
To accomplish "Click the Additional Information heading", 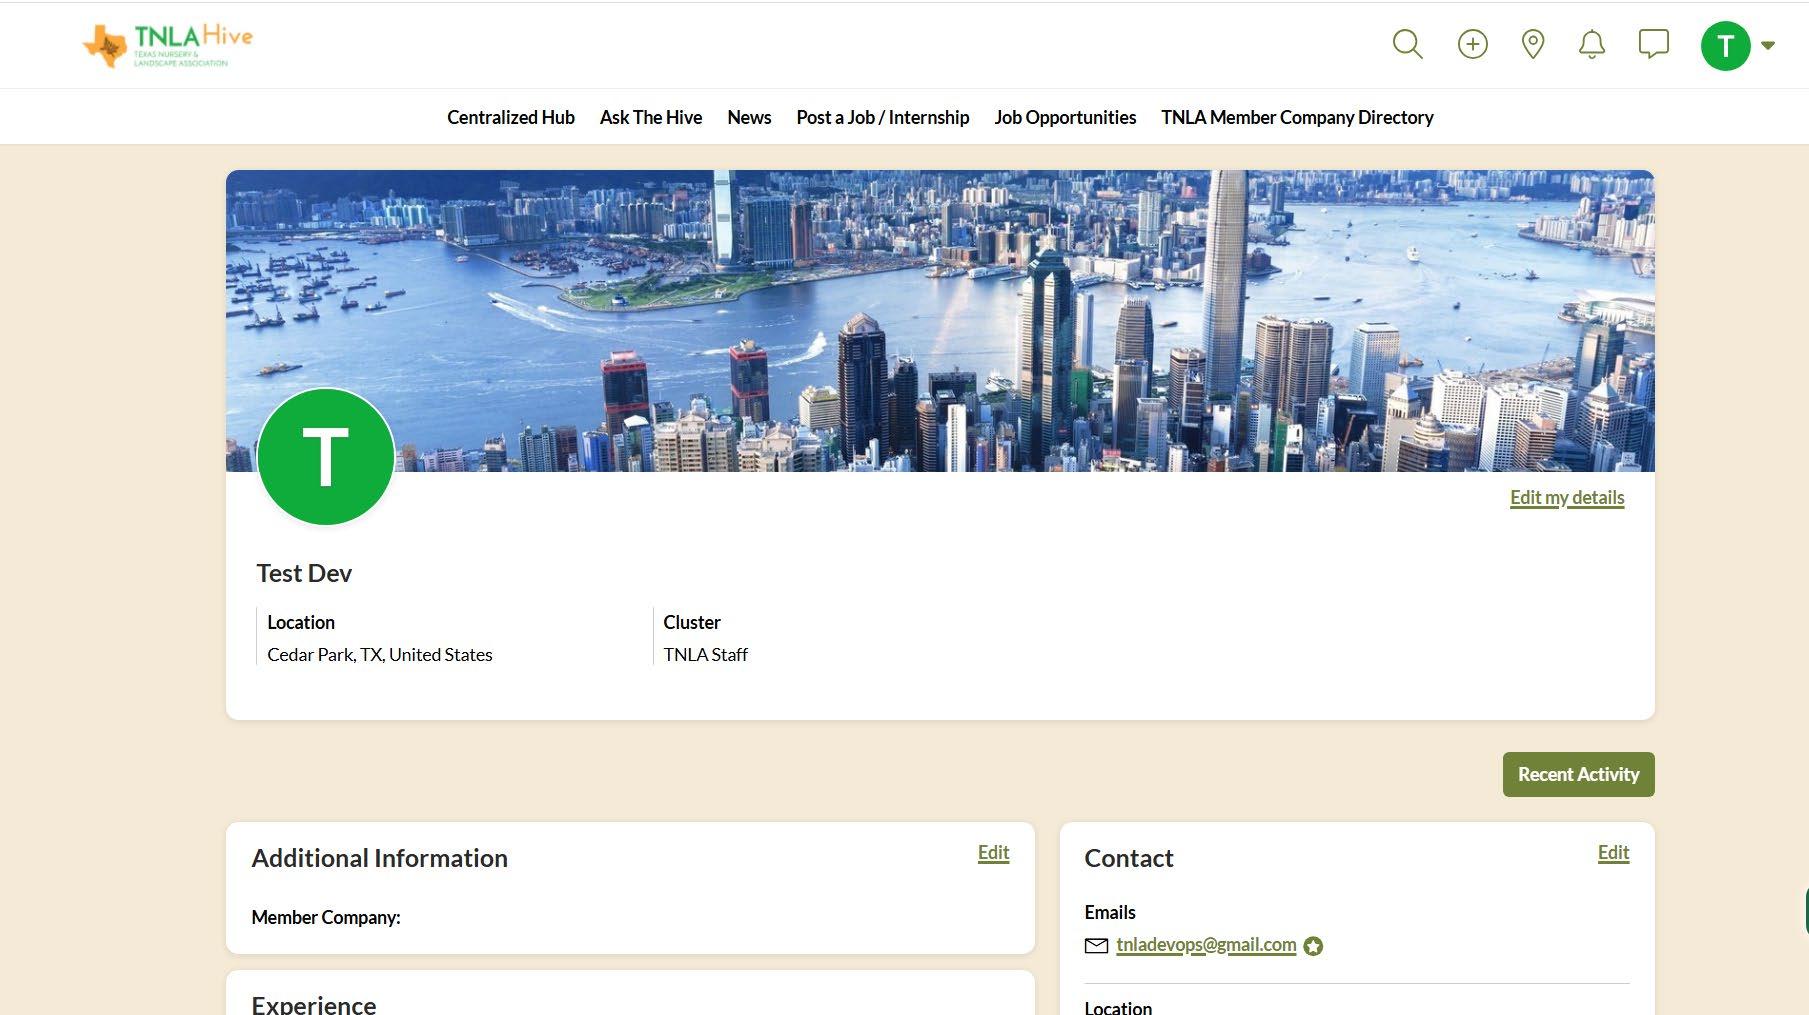I will (x=380, y=858).
